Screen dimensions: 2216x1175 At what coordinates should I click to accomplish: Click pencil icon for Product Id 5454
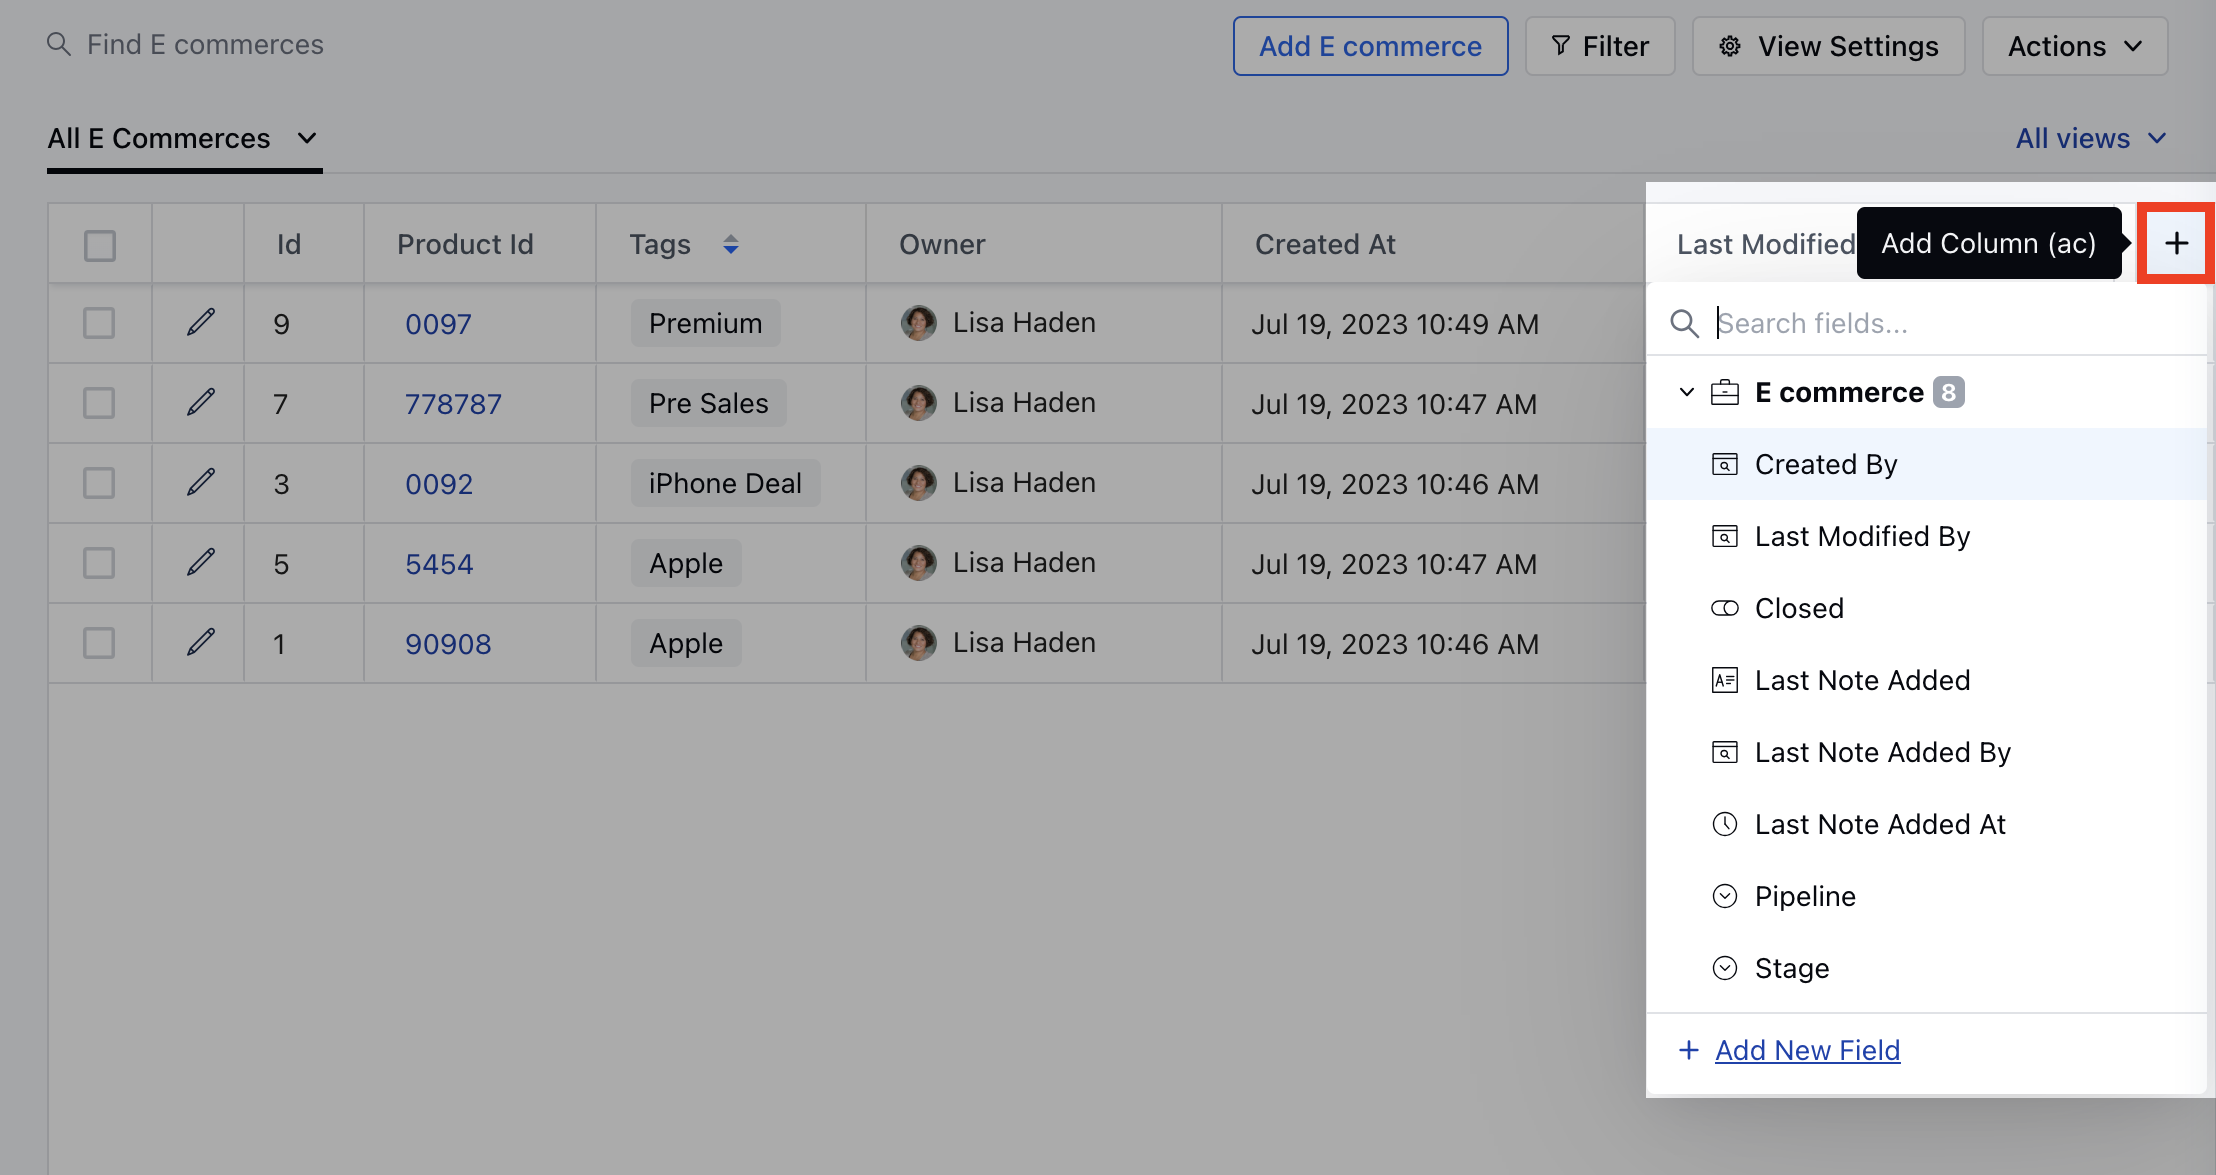pyautogui.click(x=200, y=562)
